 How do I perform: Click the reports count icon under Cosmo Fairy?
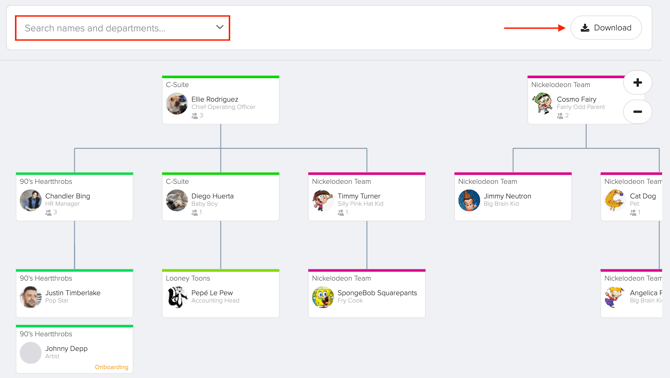tap(560, 116)
